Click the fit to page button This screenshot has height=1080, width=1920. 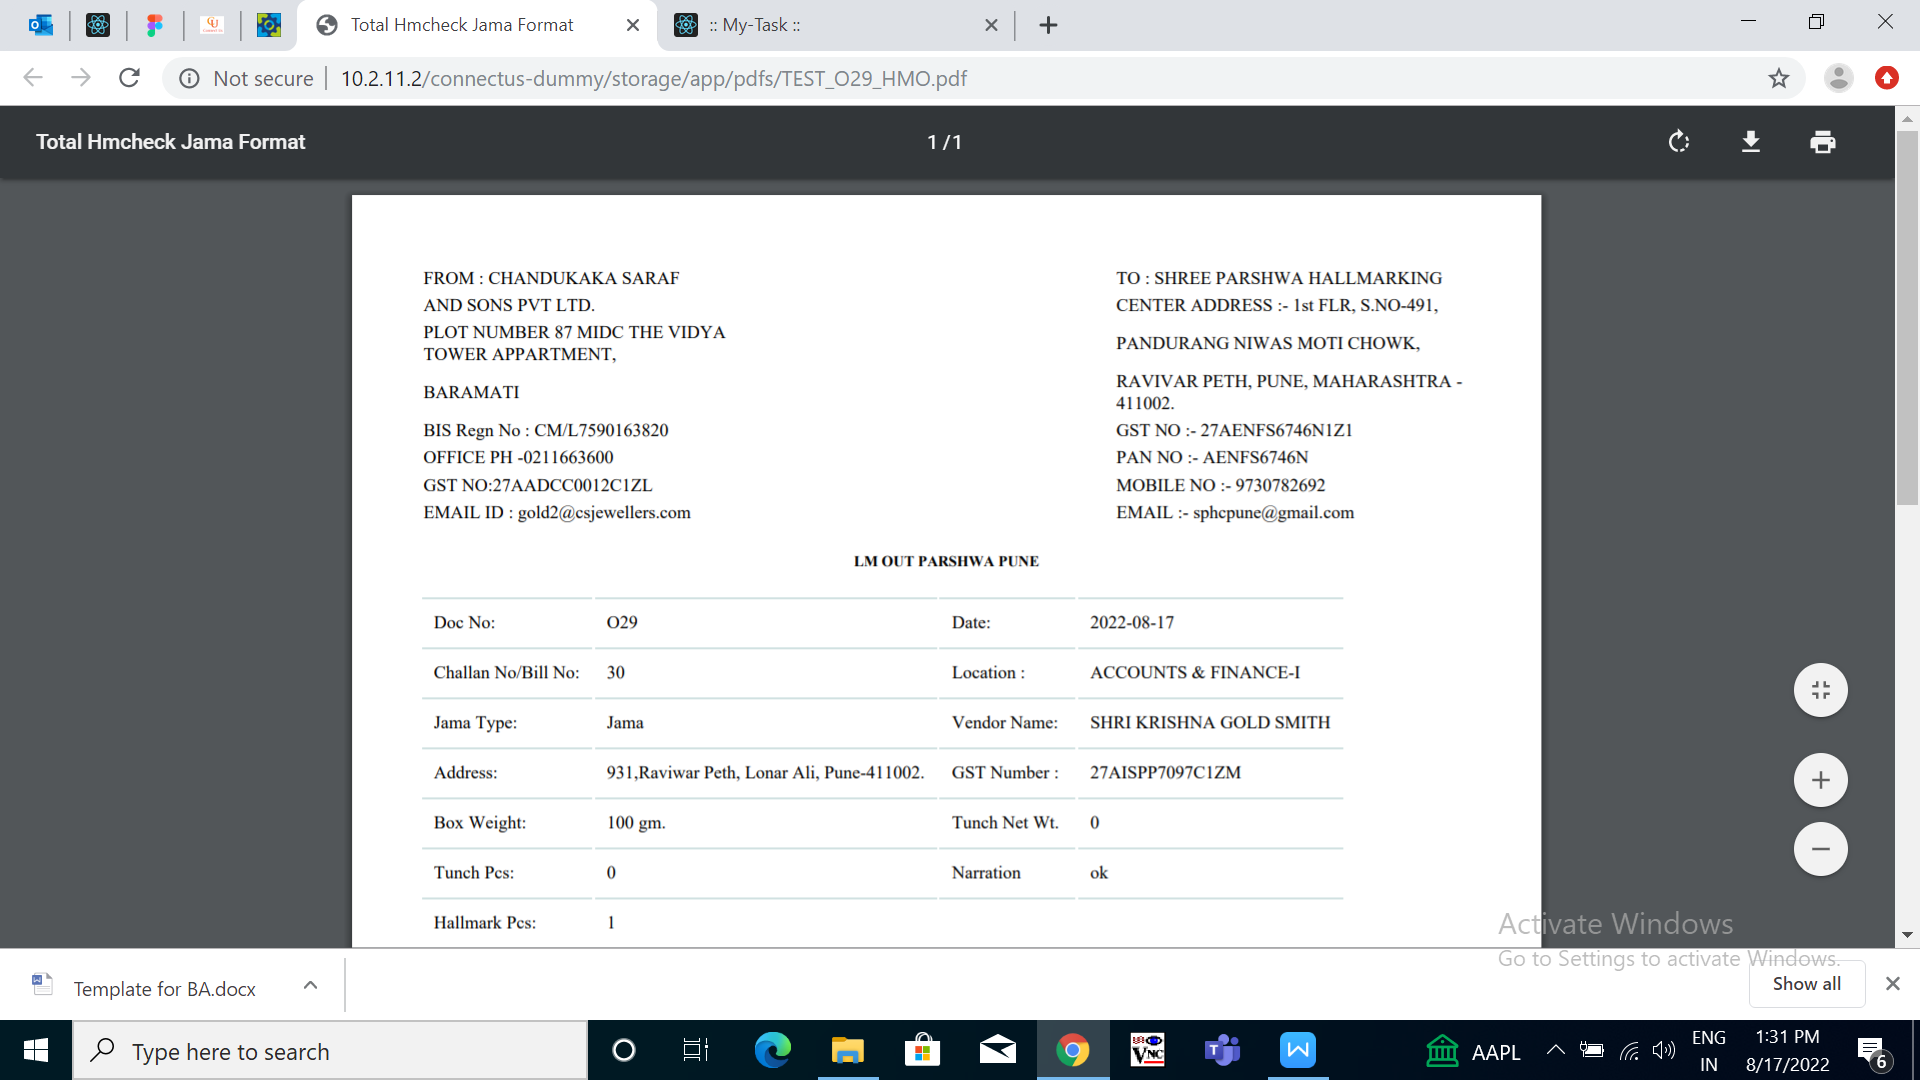(1820, 690)
